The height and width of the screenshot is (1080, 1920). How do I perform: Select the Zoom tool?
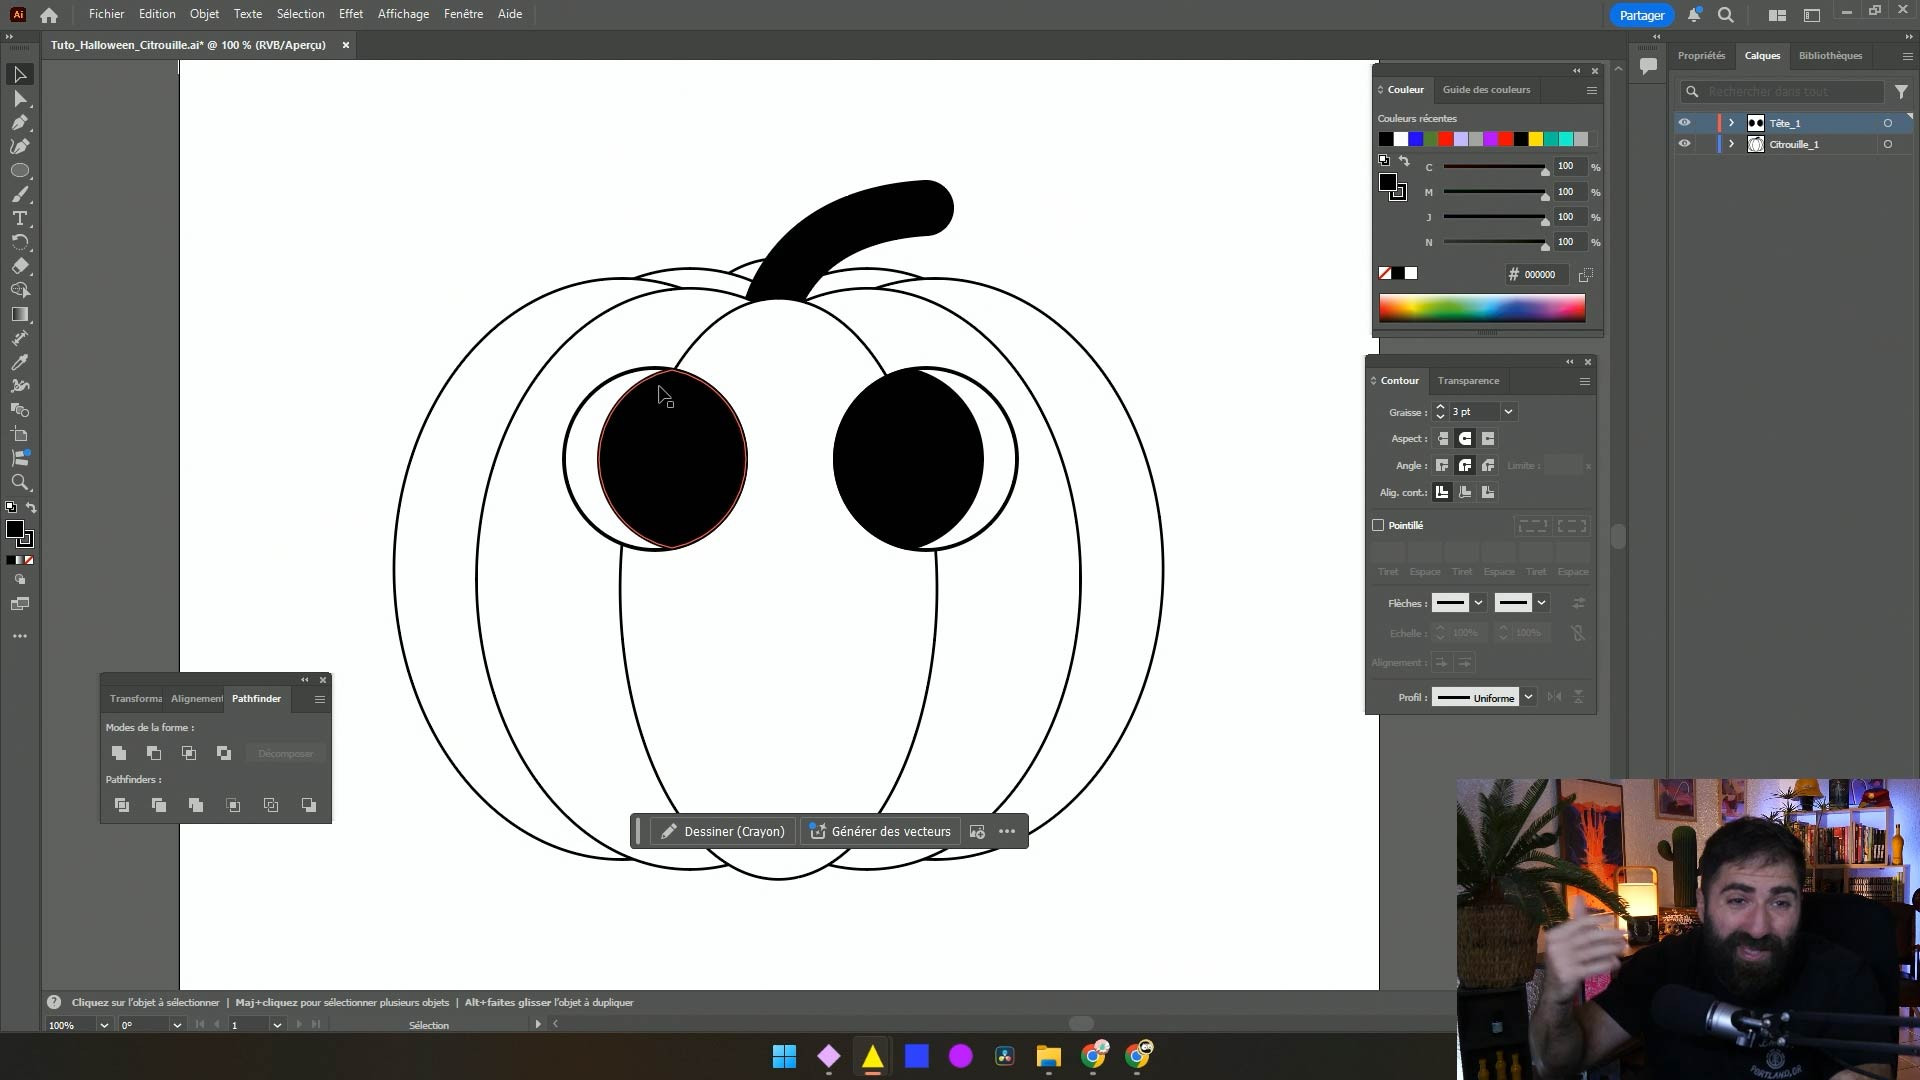20,482
